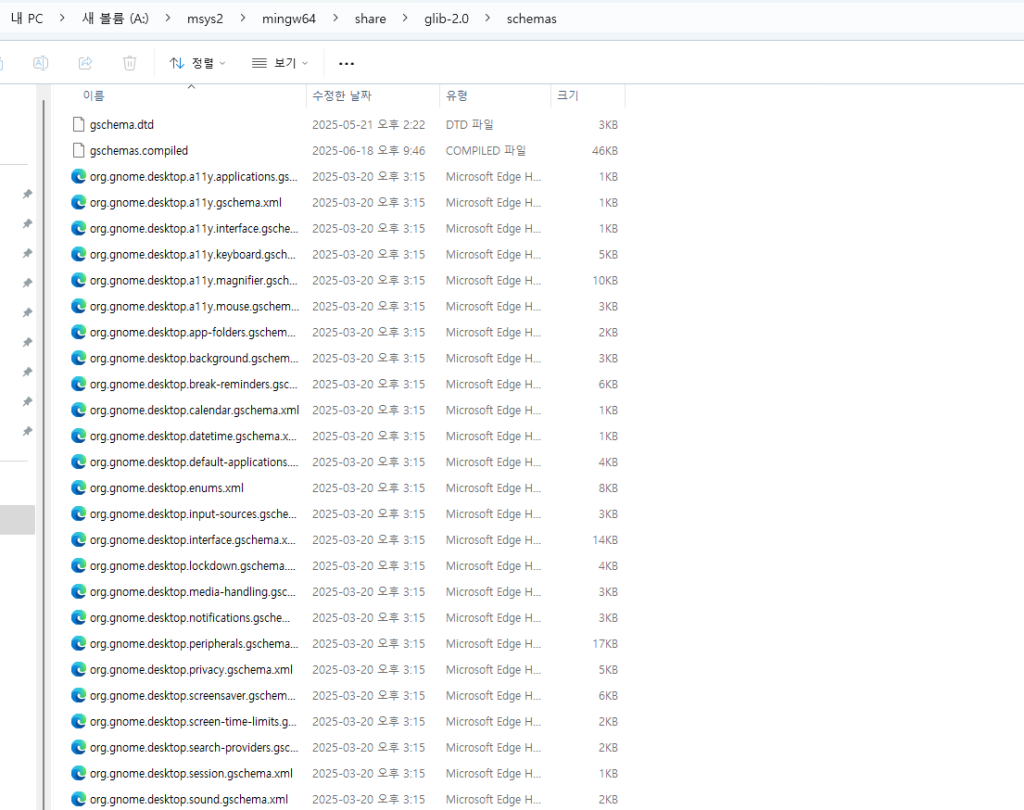Select org.gnome.desktop.sound.gschema.xml file name
The width and height of the screenshot is (1024, 810).
pos(189,800)
